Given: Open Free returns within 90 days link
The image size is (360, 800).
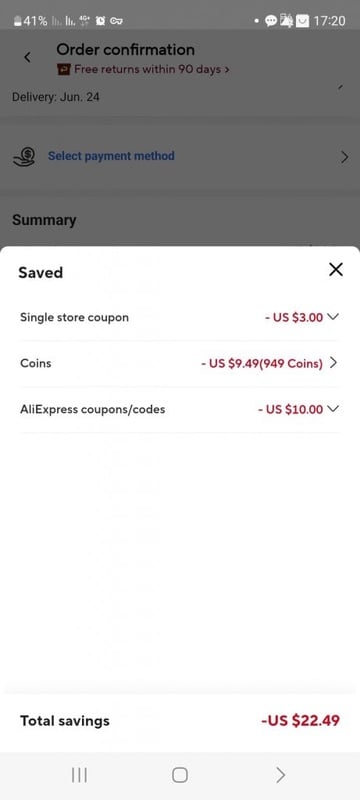Looking at the screenshot, I should (151, 69).
